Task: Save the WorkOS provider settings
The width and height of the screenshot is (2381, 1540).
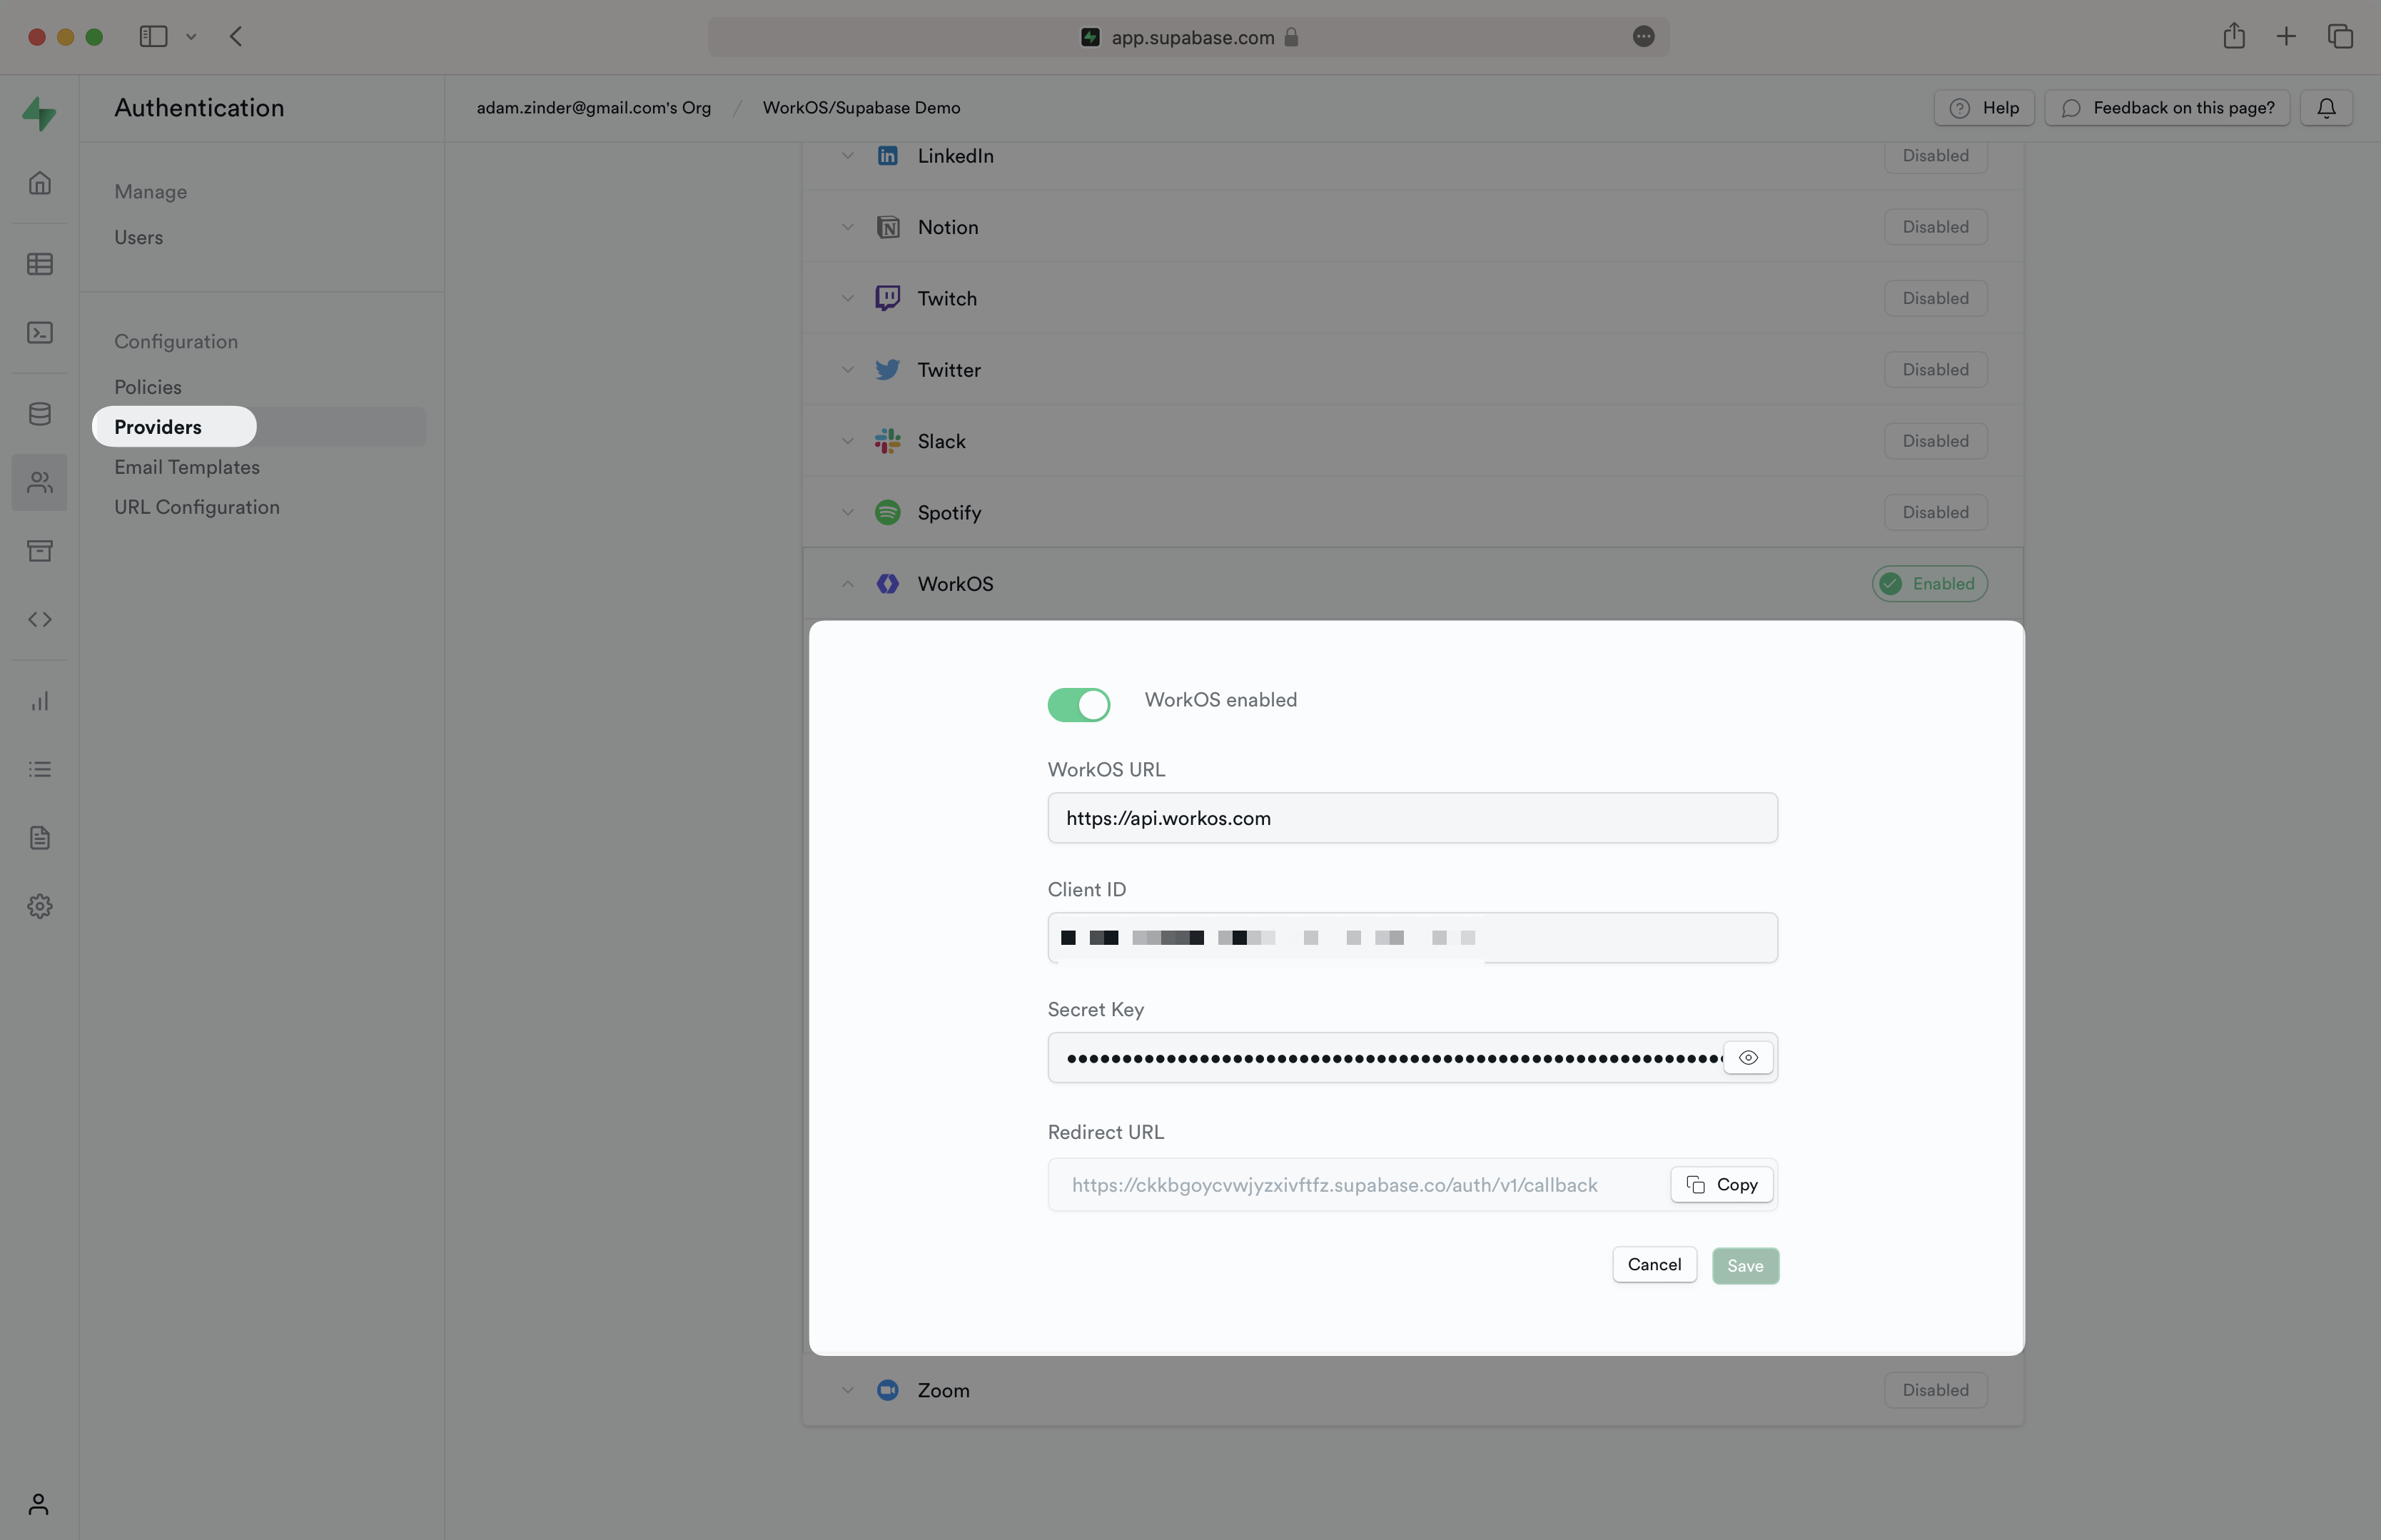Action: [x=1744, y=1265]
